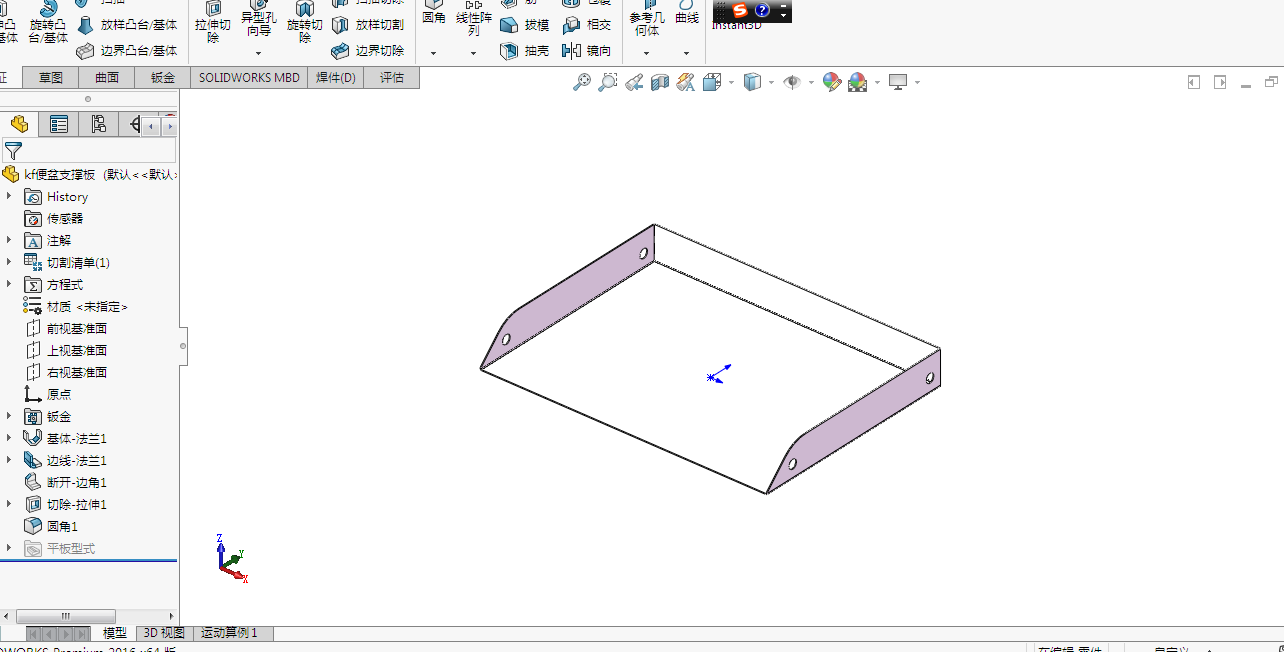
Task: Click the Section View icon
Action: coord(659,82)
